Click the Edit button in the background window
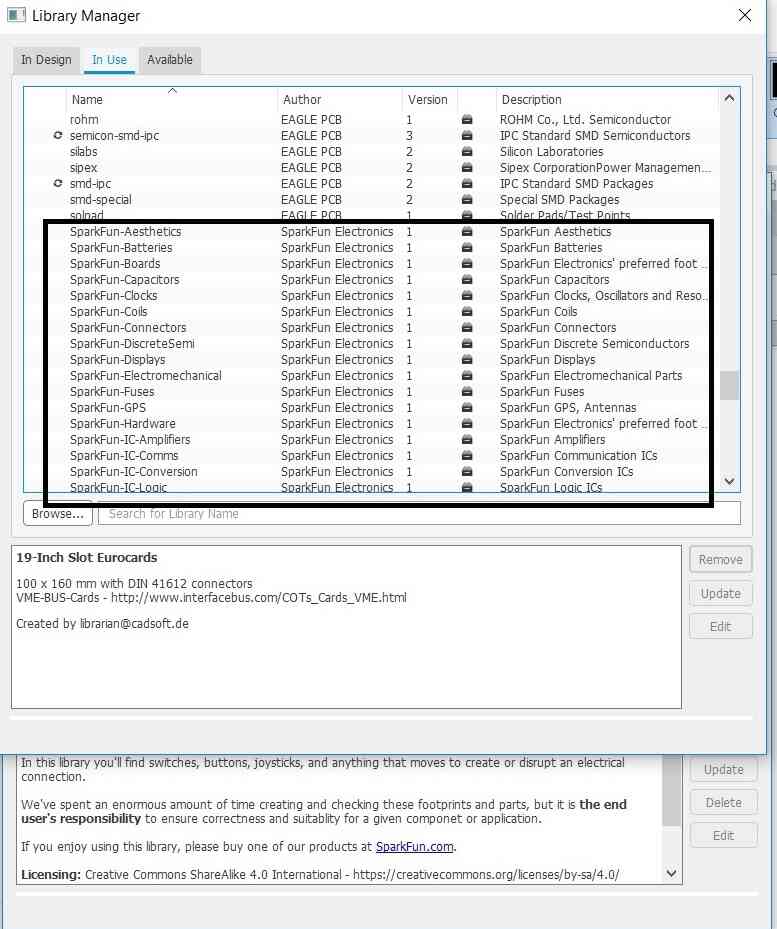Viewport: 777px width, 929px height. click(724, 835)
